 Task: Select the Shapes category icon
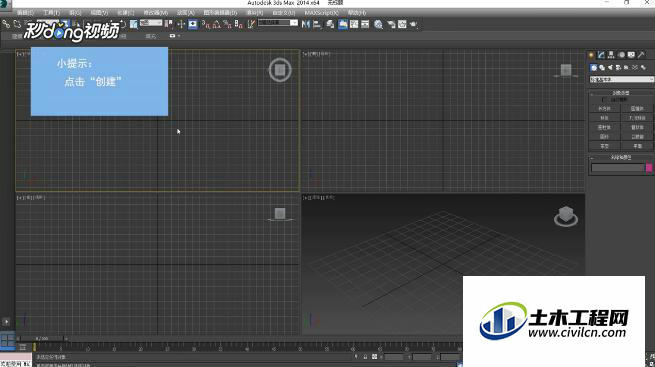602,68
